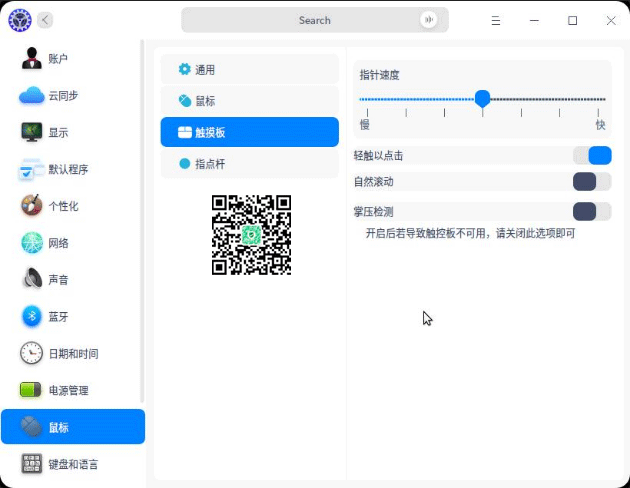Switch to the 鼠标 mouse sub-tab
The image size is (630, 488).
coord(249,101)
